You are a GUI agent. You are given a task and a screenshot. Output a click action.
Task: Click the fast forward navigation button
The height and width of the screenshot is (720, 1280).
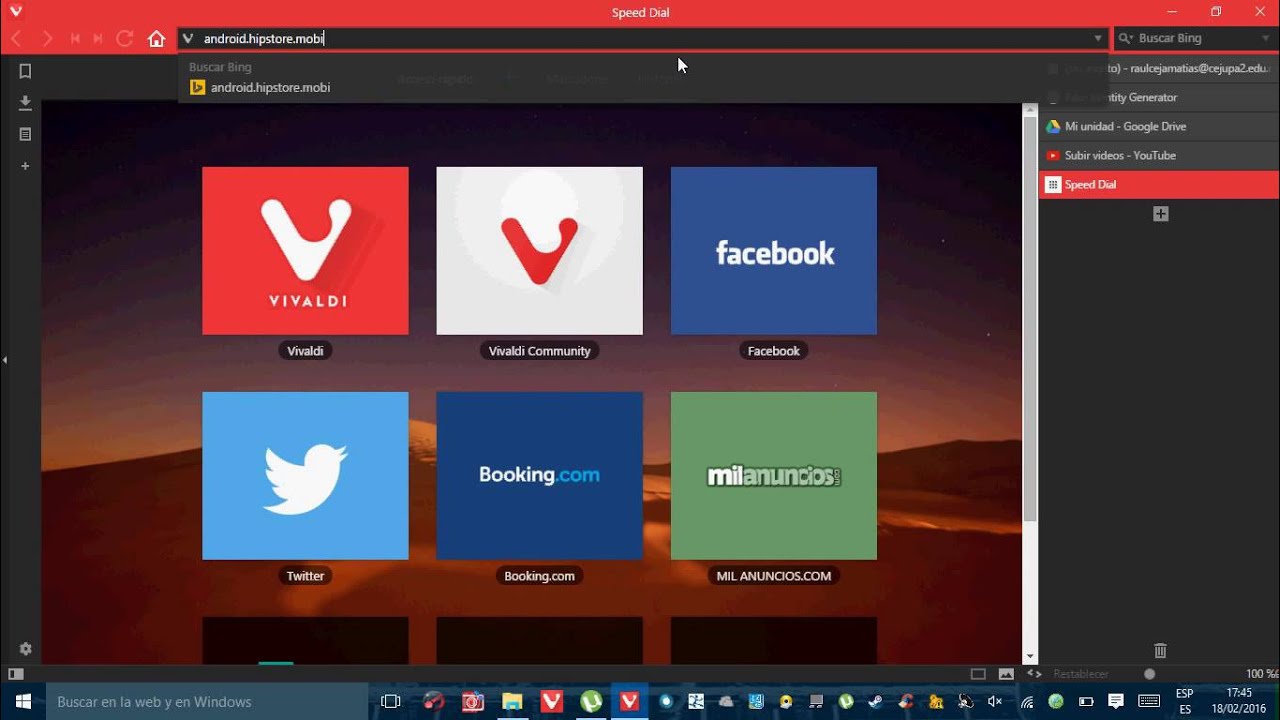point(98,38)
